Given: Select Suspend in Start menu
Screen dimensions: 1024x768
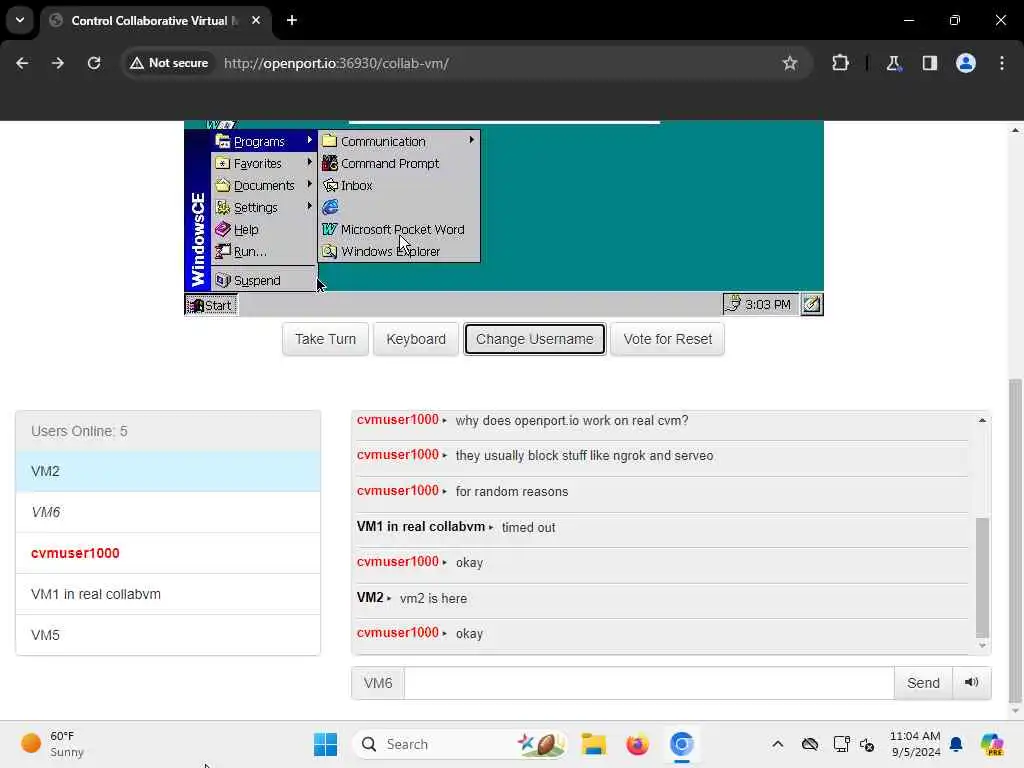Looking at the screenshot, I should click(264, 280).
